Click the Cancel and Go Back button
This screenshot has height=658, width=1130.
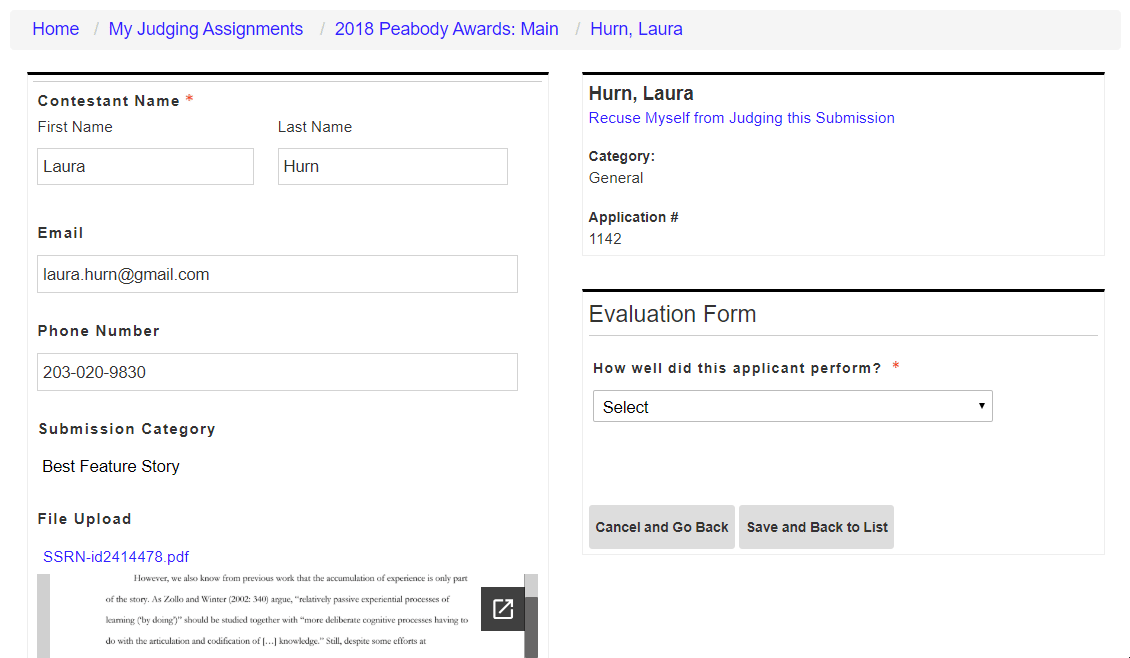click(662, 527)
